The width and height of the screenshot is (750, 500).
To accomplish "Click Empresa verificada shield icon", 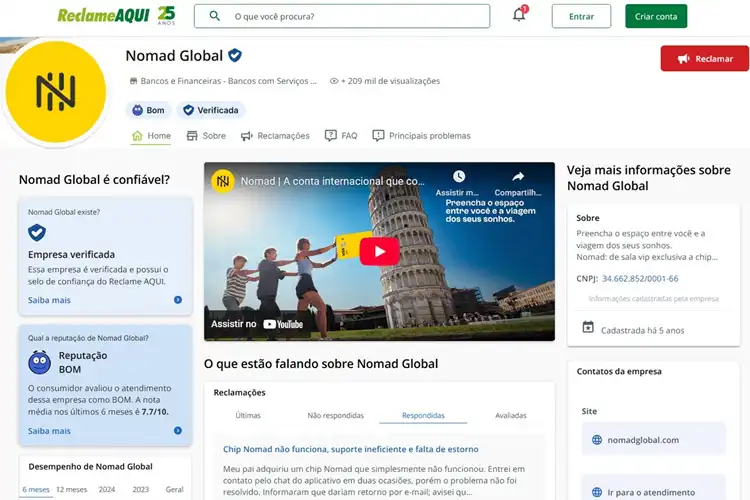I will (x=37, y=233).
